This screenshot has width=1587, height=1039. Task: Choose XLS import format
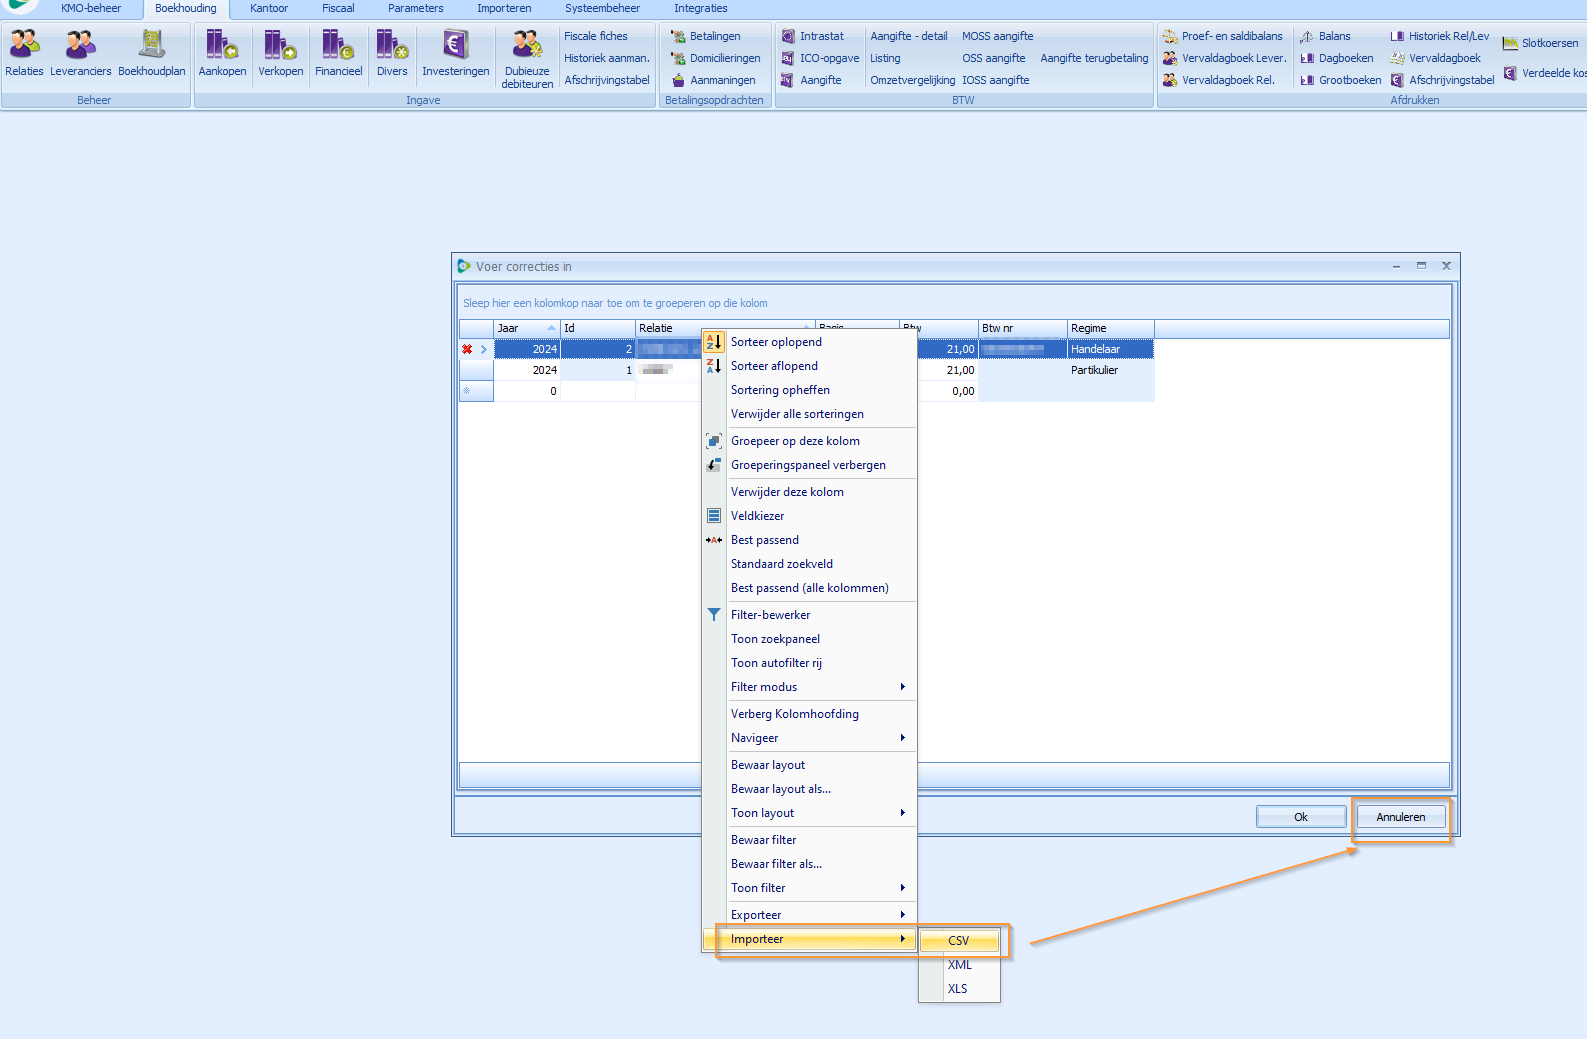click(957, 989)
